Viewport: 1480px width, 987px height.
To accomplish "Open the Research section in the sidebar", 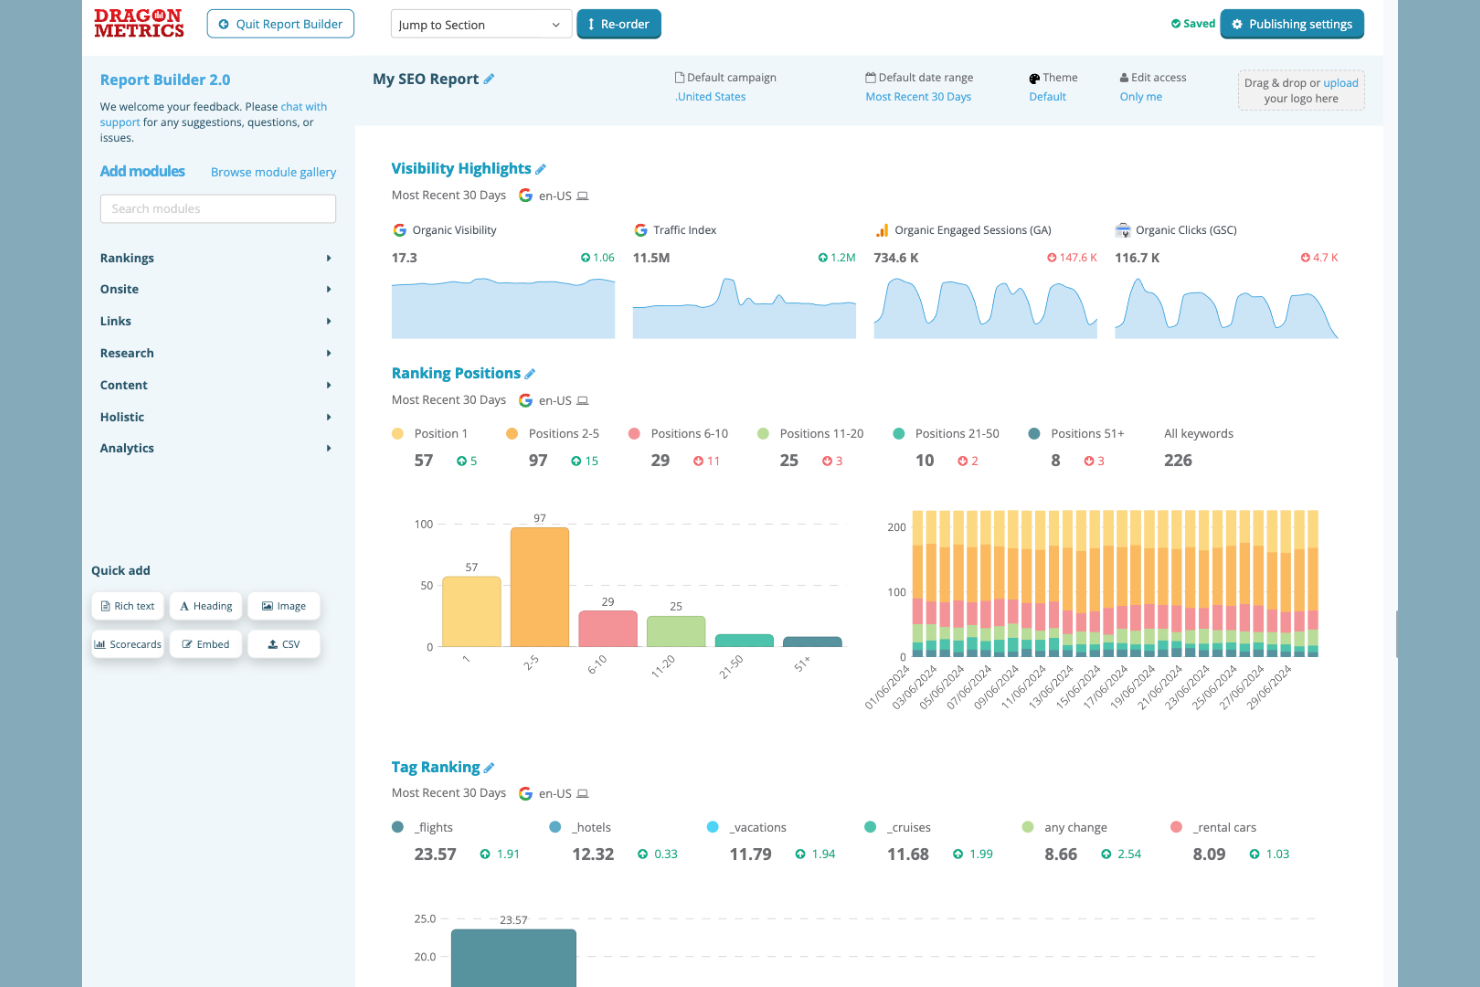I will coord(126,352).
